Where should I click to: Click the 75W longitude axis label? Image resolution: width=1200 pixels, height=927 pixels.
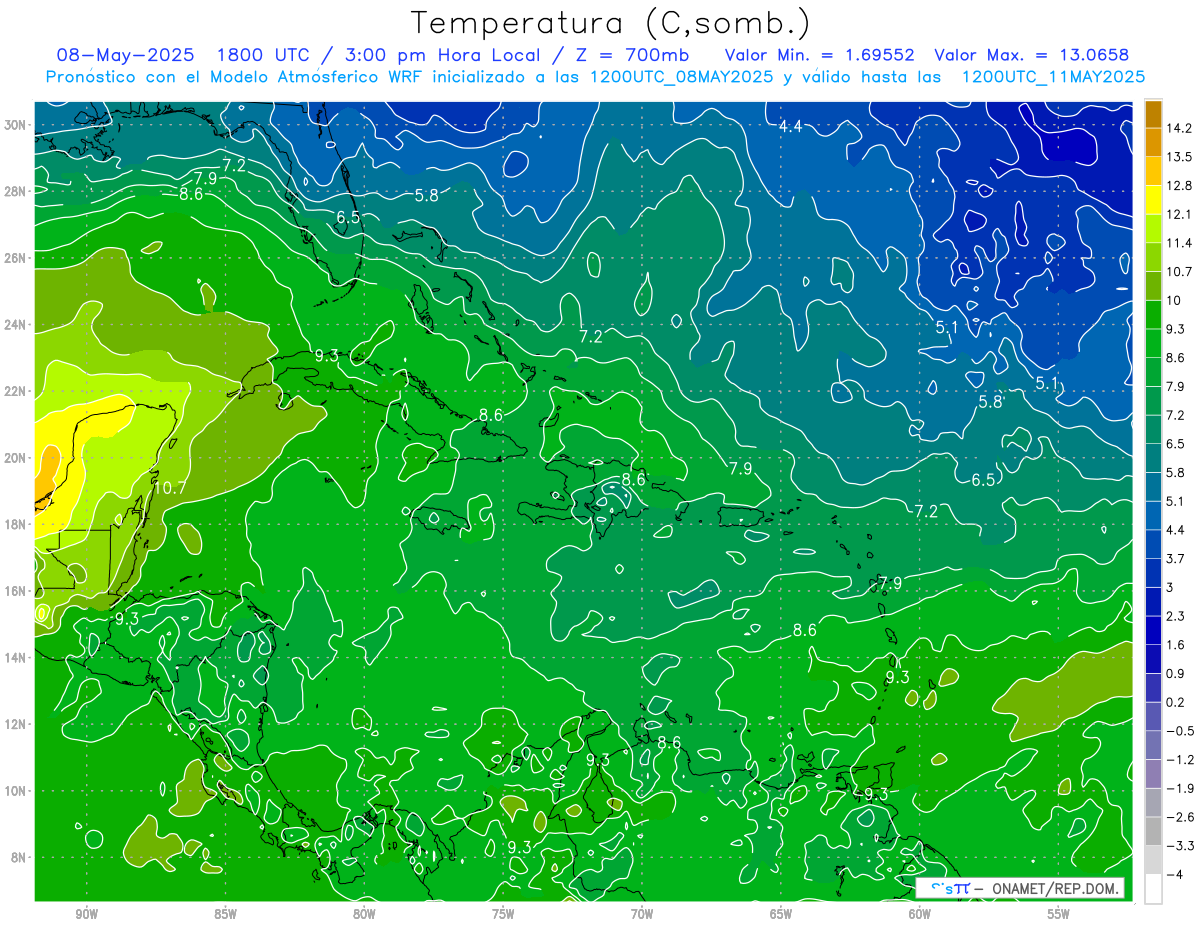[503, 914]
